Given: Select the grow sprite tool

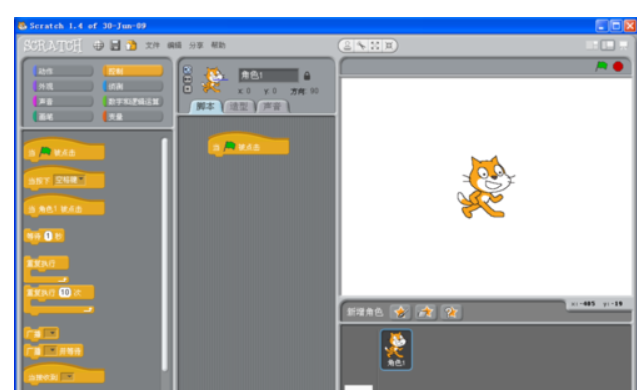Looking at the screenshot, I should coord(375,46).
